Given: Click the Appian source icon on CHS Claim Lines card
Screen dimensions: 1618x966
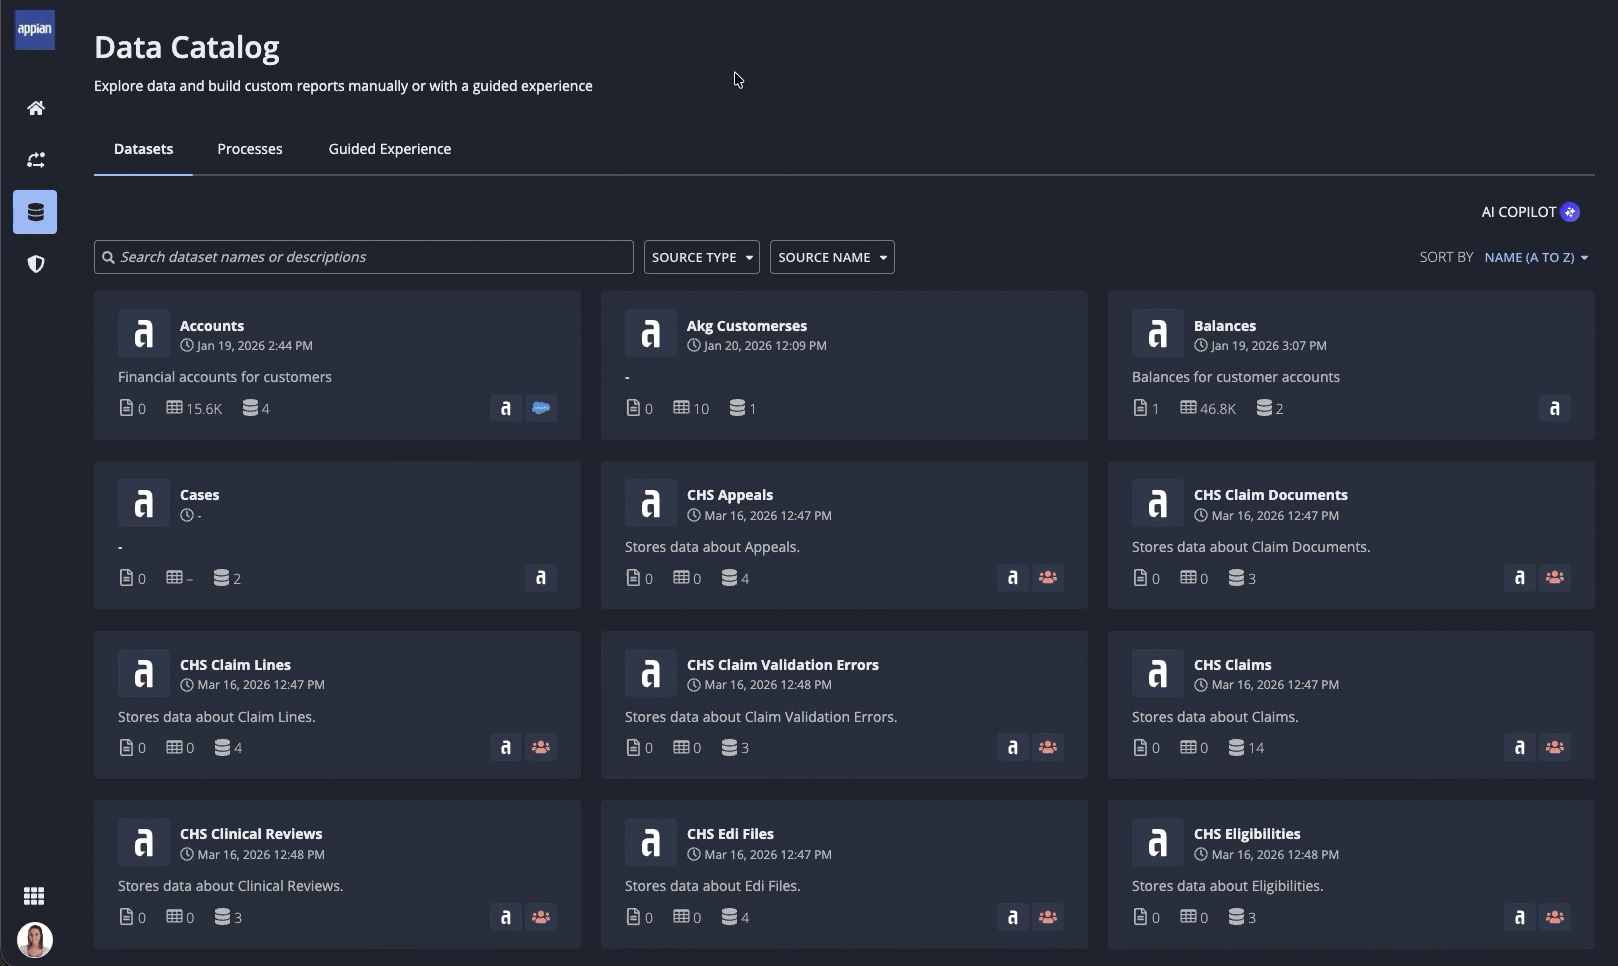Looking at the screenshot, I should pos(506,747).
